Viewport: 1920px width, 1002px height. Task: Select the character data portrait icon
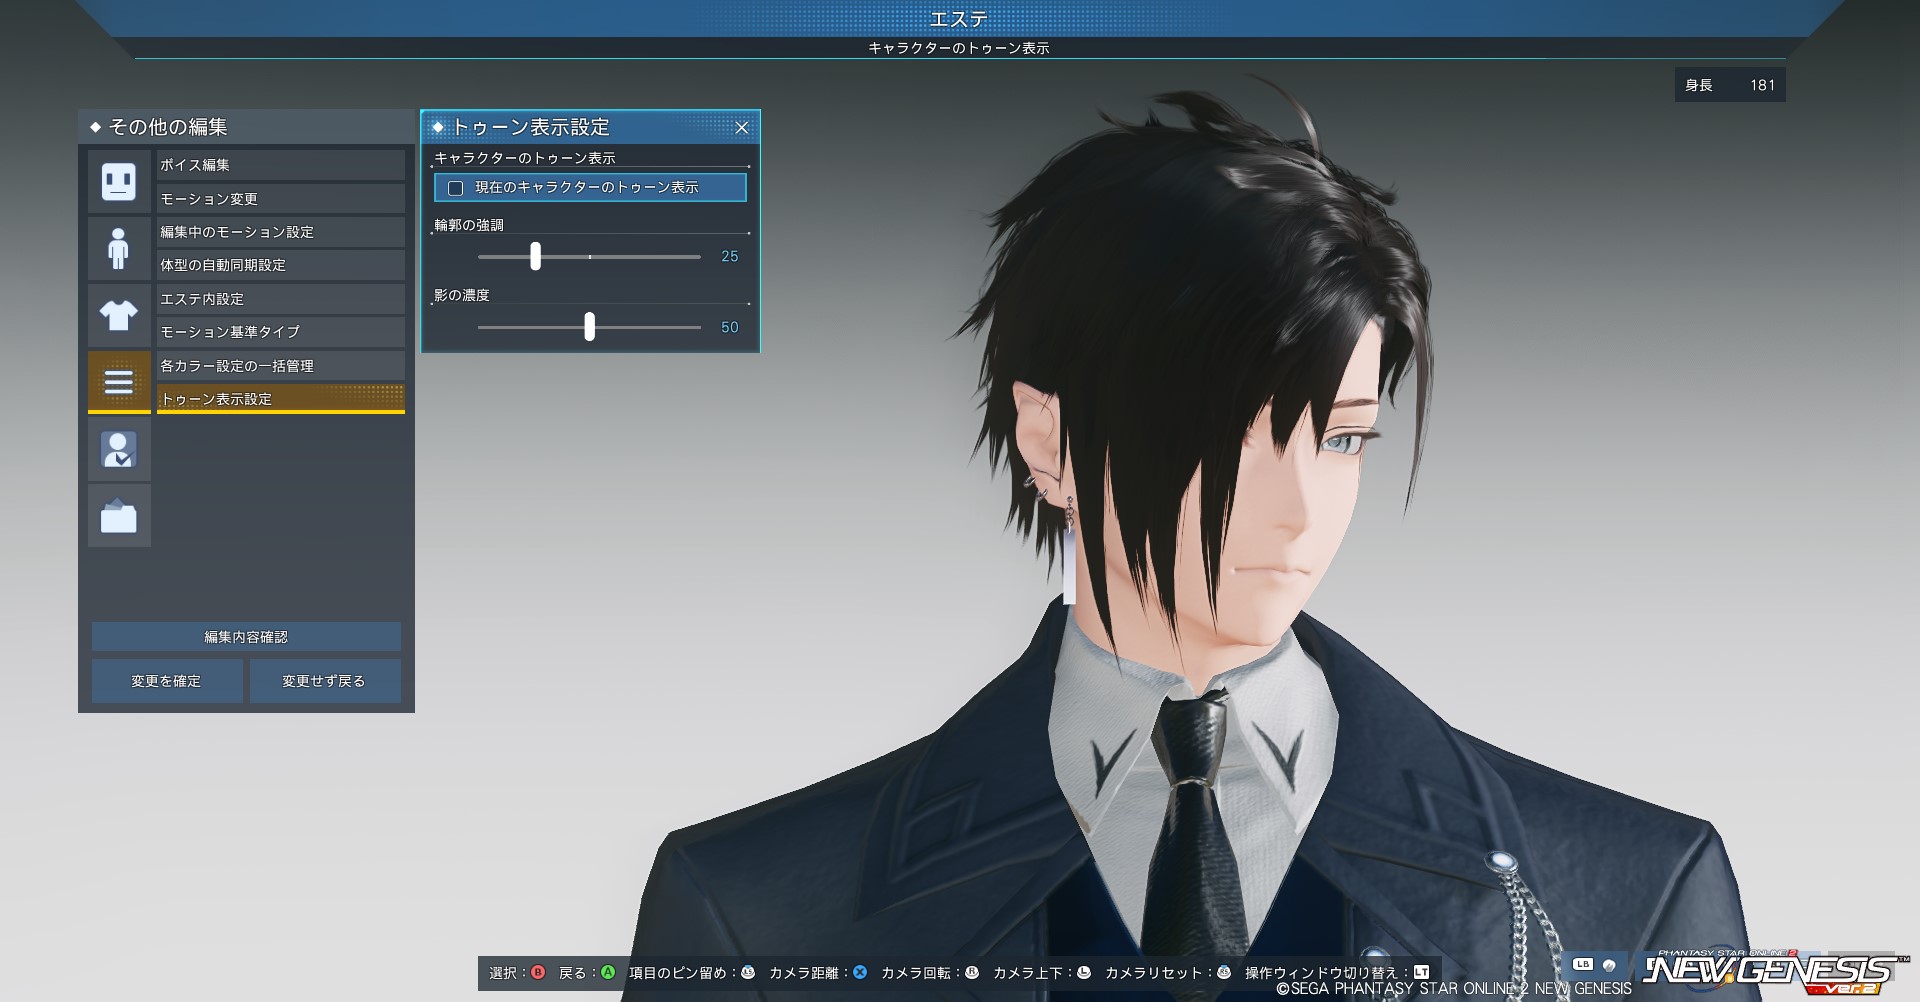click(x=119, y=449)
